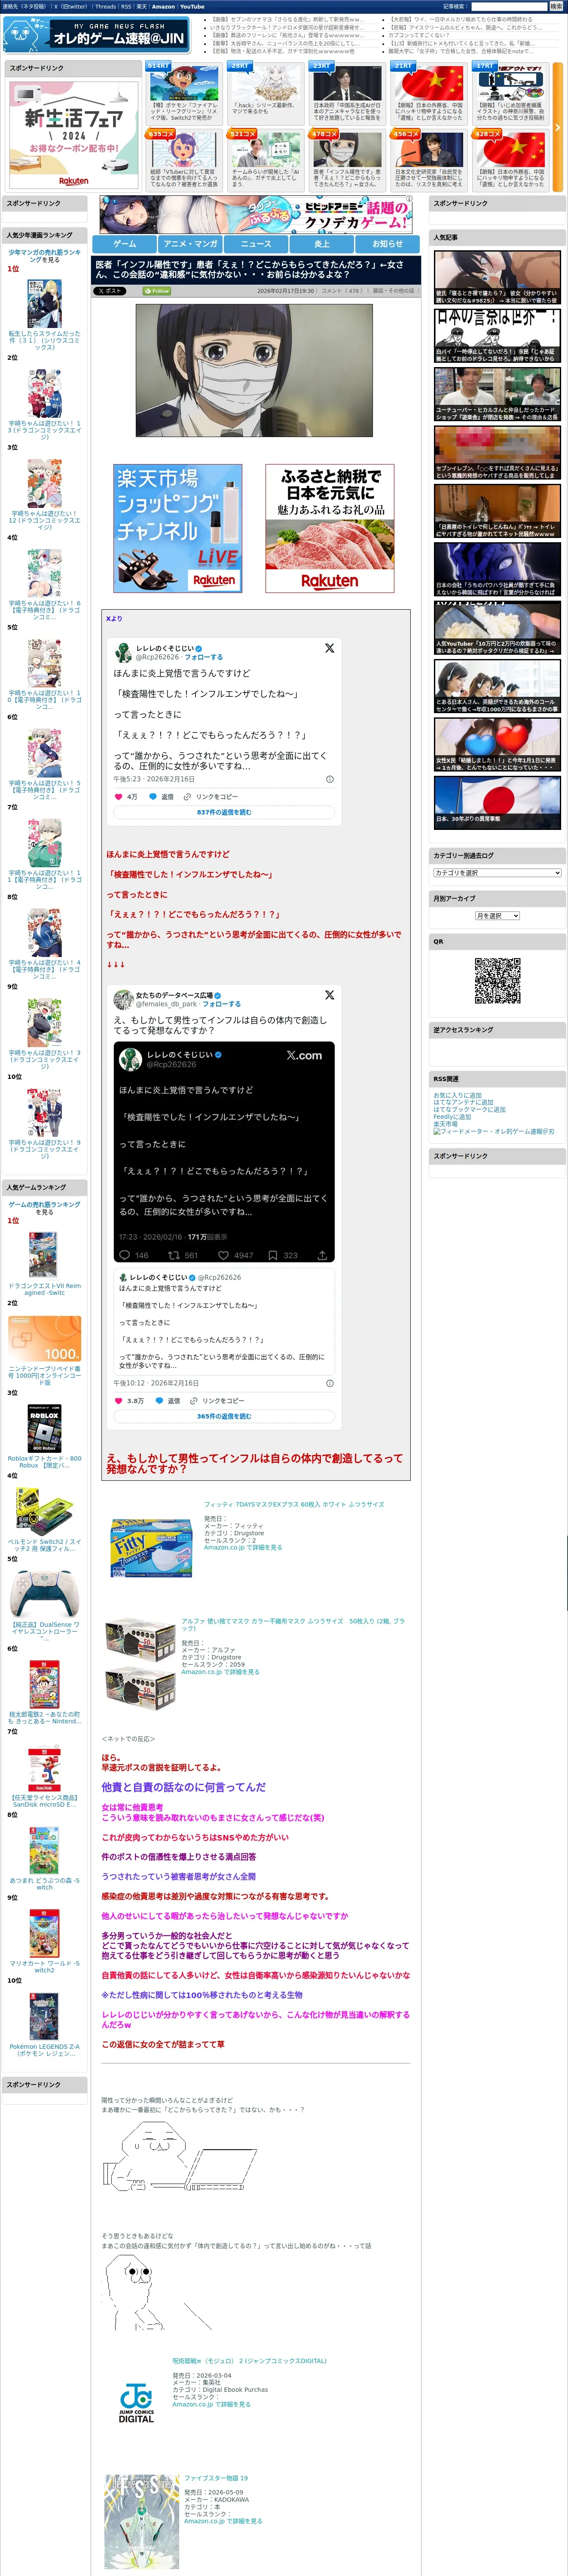This screenshot has width=568, height=2576.
Task: Click 365件の返信を読む button
Action: pyautogui.click(x=224, y=1417)
